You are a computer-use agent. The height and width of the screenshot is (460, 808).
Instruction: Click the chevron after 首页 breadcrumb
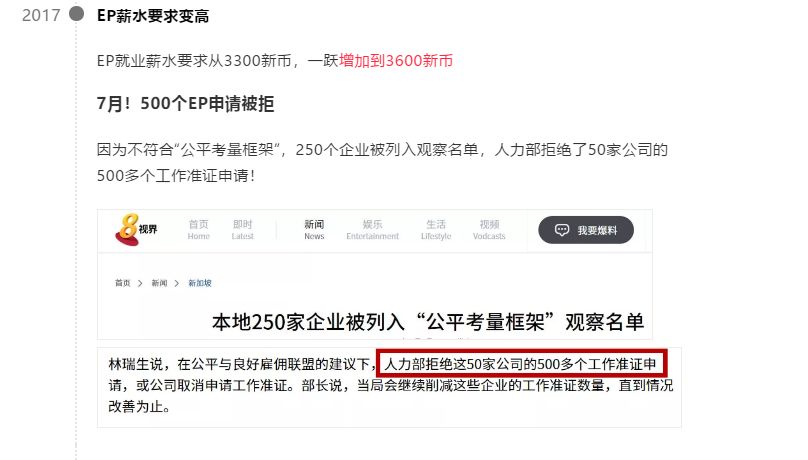click(140, 283)
